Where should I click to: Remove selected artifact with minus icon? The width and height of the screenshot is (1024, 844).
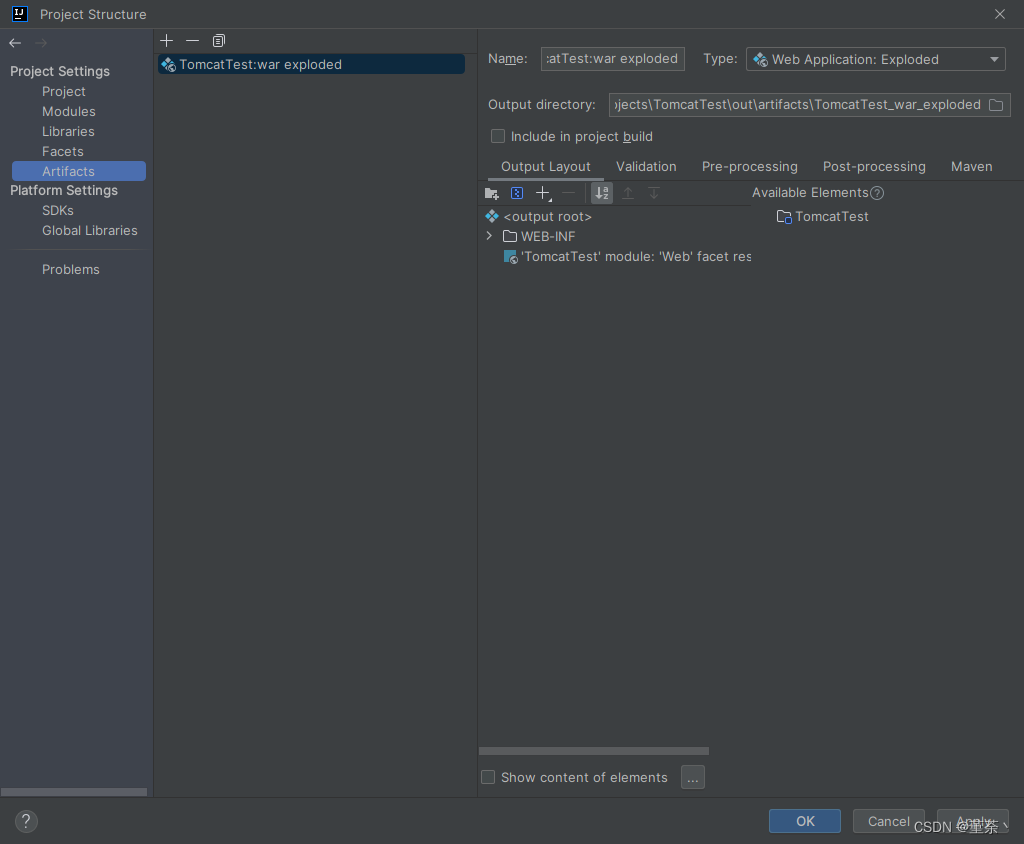192,41
